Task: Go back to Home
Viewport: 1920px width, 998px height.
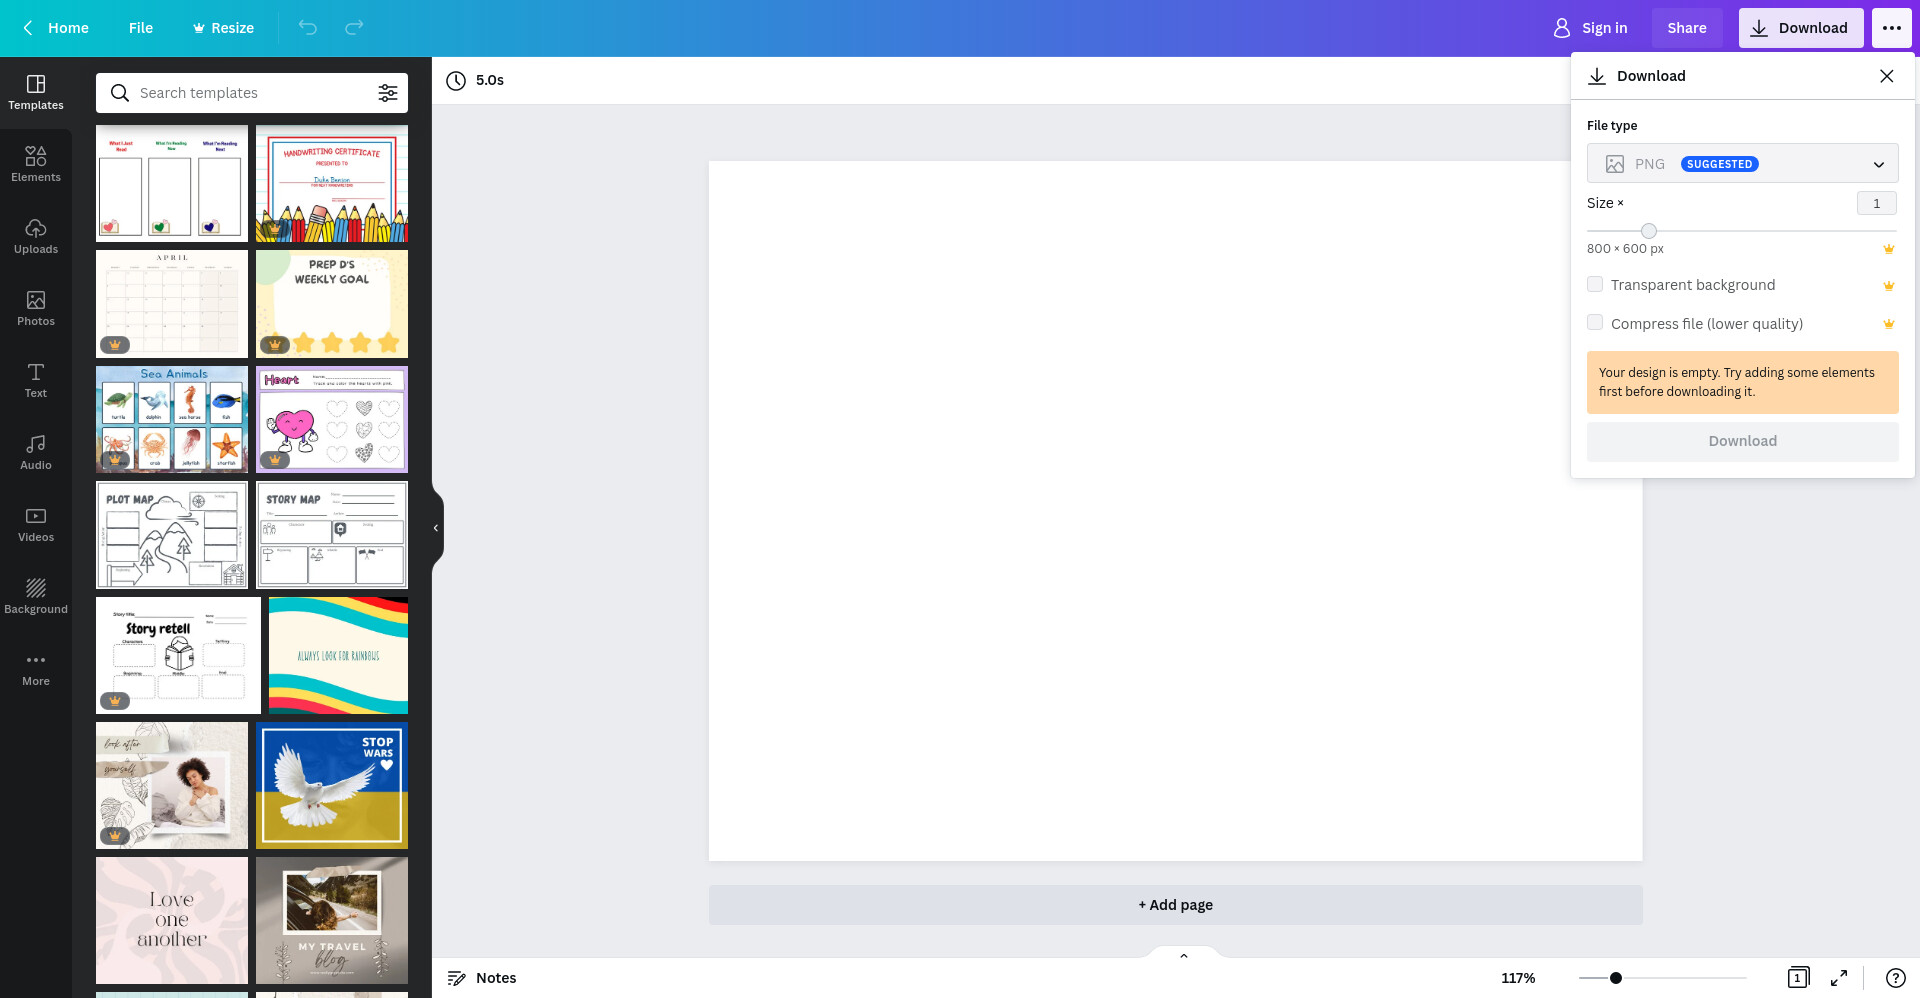Action: coord(56,28)
